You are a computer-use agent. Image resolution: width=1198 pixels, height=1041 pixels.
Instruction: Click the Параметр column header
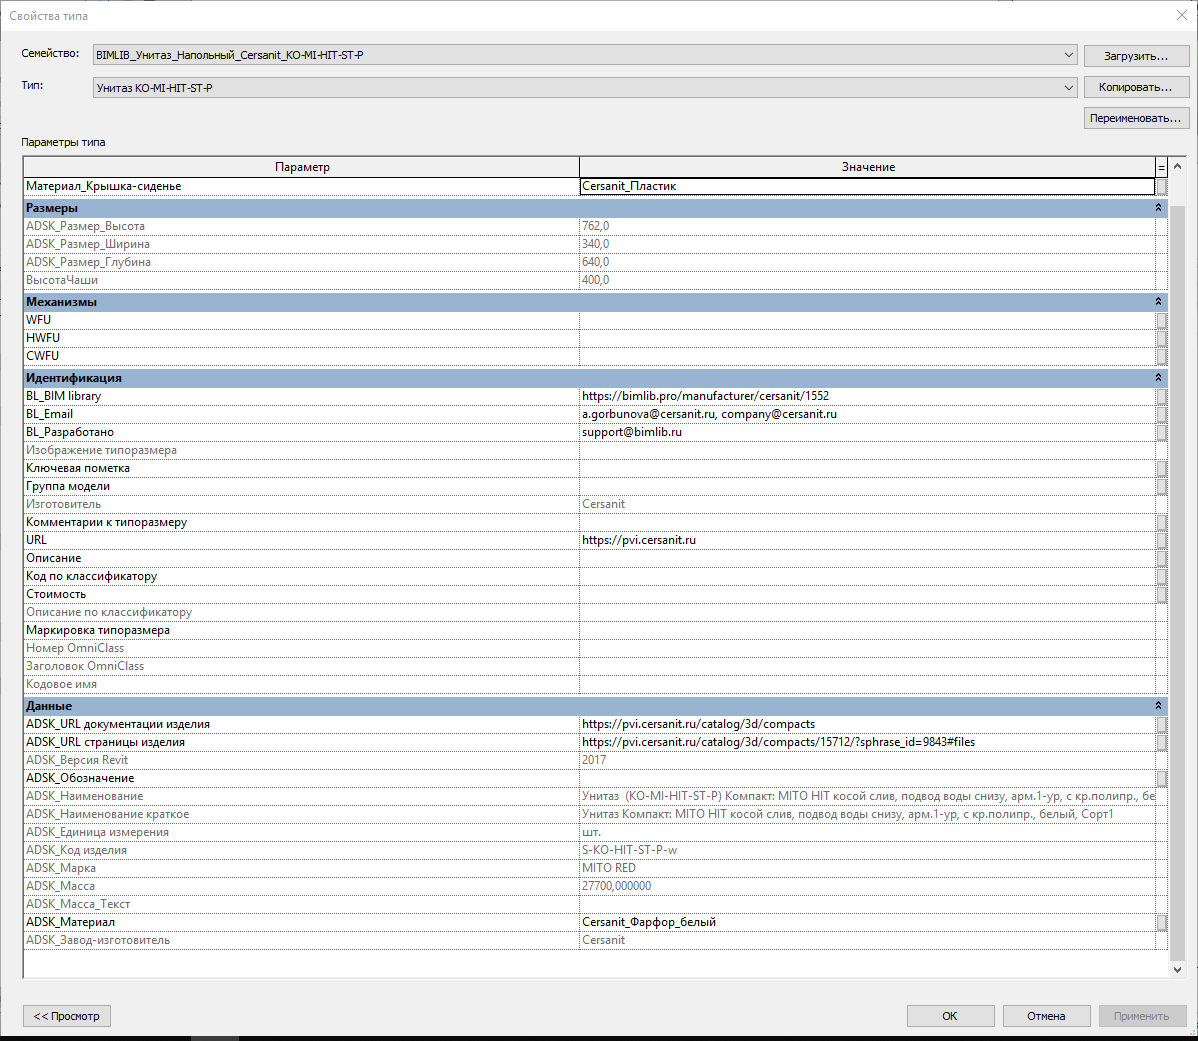click(302, 166)
